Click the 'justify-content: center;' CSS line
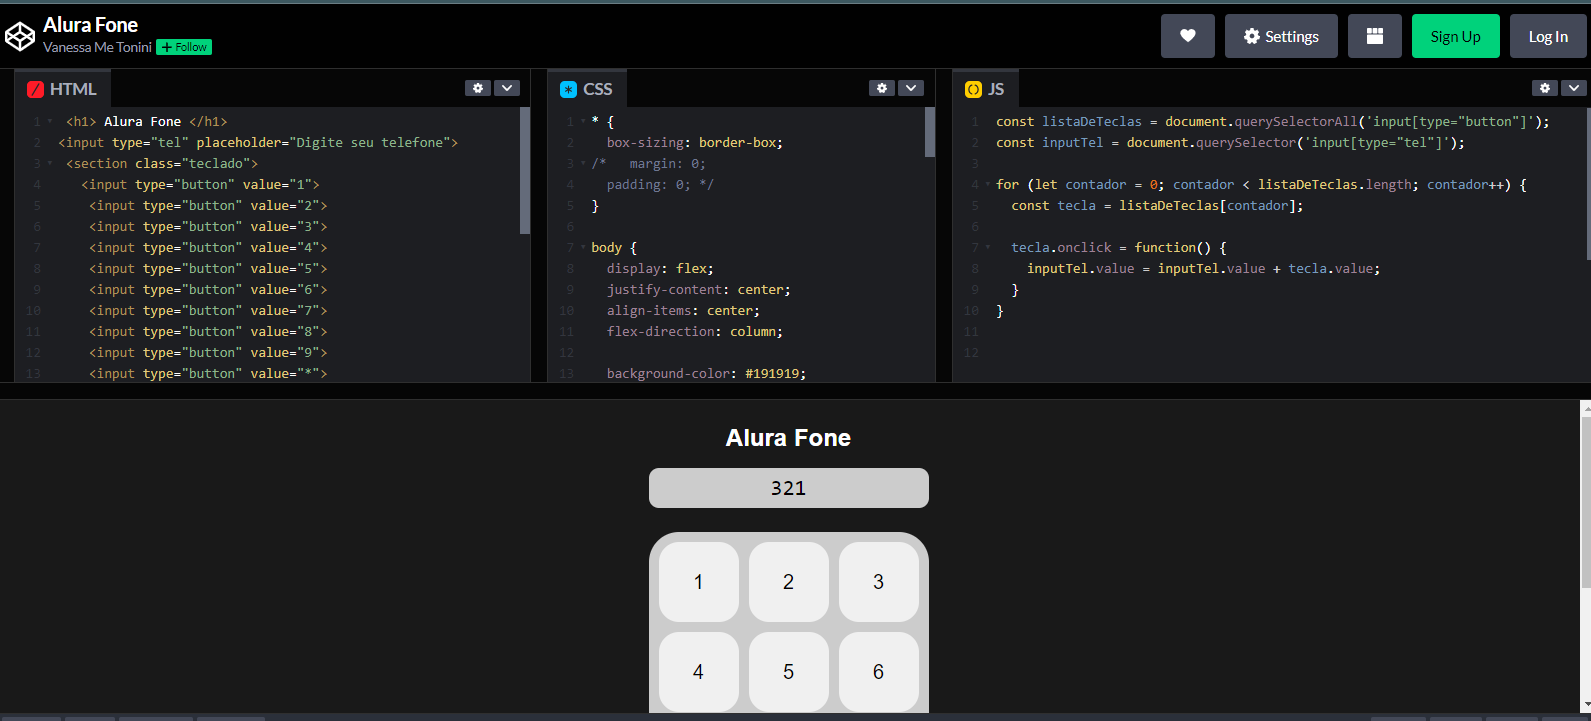The image size is (1591, 721). coord(698,289)
